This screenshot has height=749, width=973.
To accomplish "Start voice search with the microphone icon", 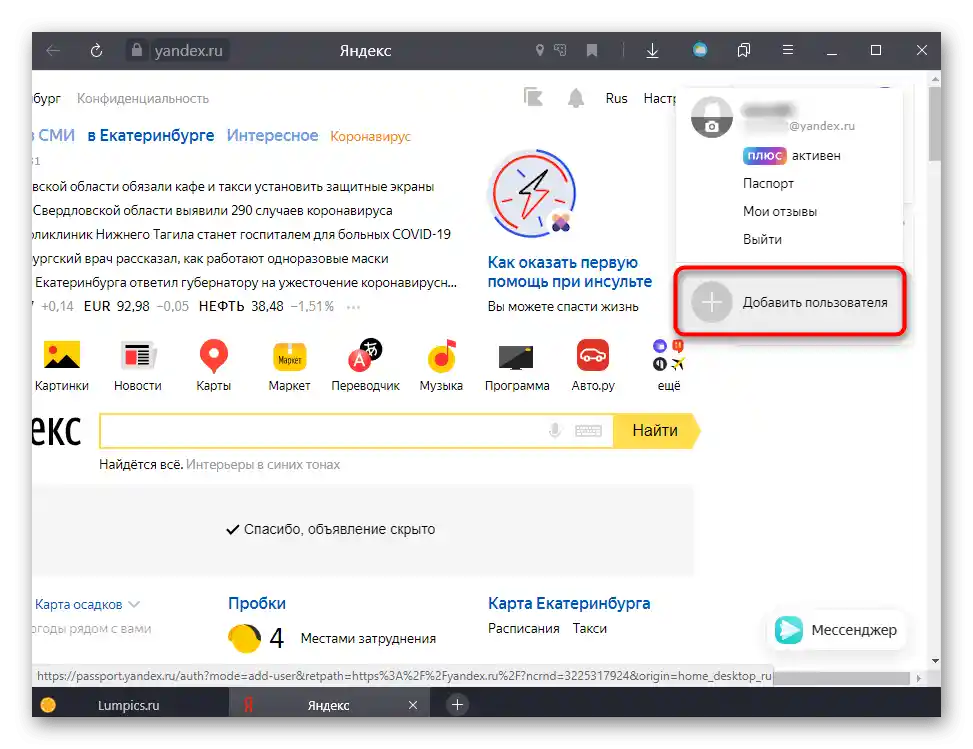I will pos(555,430).
